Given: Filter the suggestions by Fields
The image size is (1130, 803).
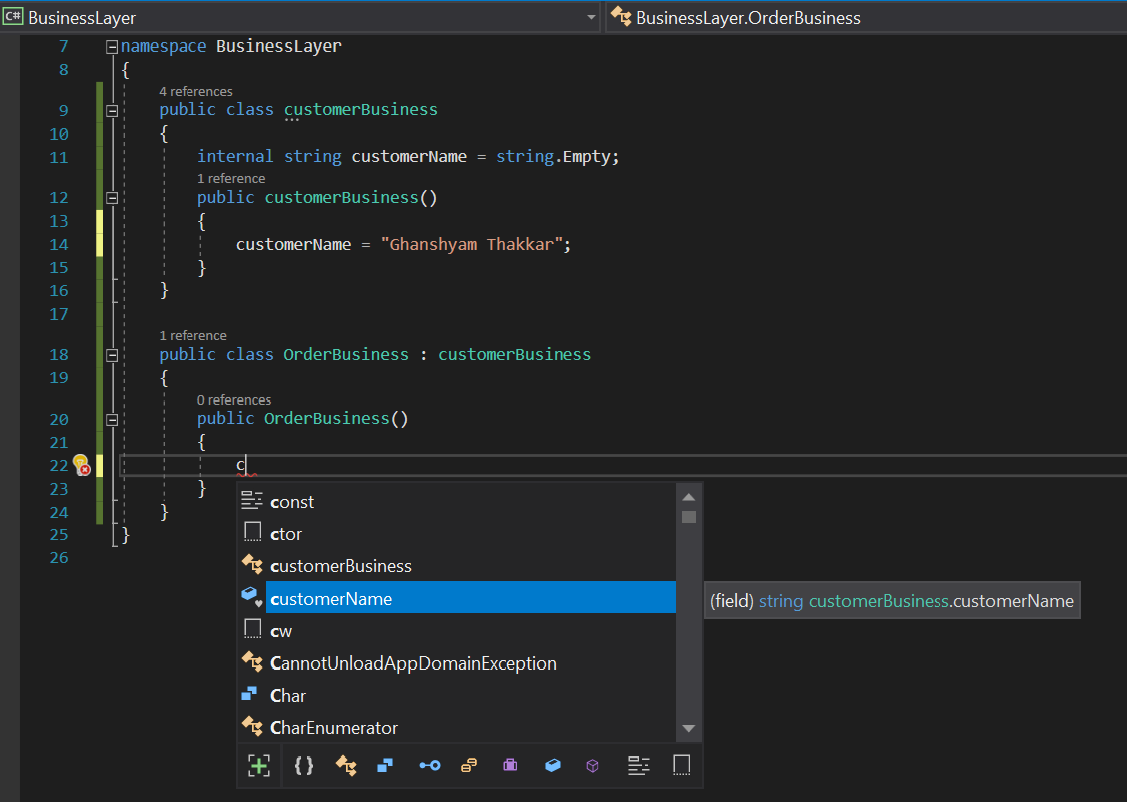Looking at the screenshot, I should [553, 765].
